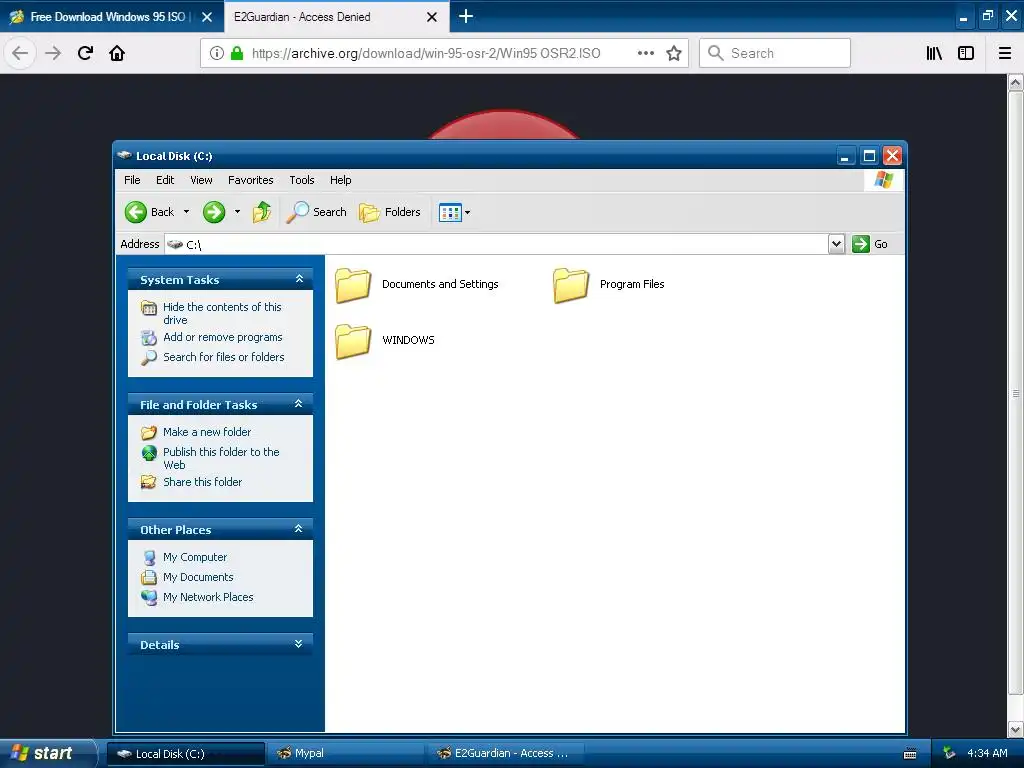Image resolution: width=1024 pixels, height=768 pixels.
Task: Go to the browser home page icon
Action: (x=117, y=53)
